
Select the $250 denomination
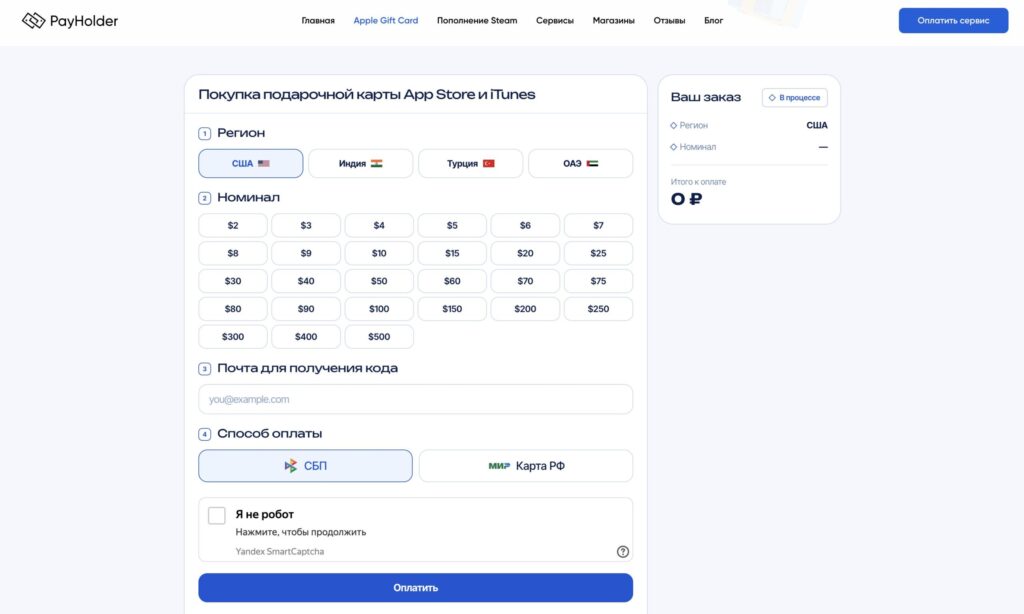pyautogui.click(x=598, y=309)
